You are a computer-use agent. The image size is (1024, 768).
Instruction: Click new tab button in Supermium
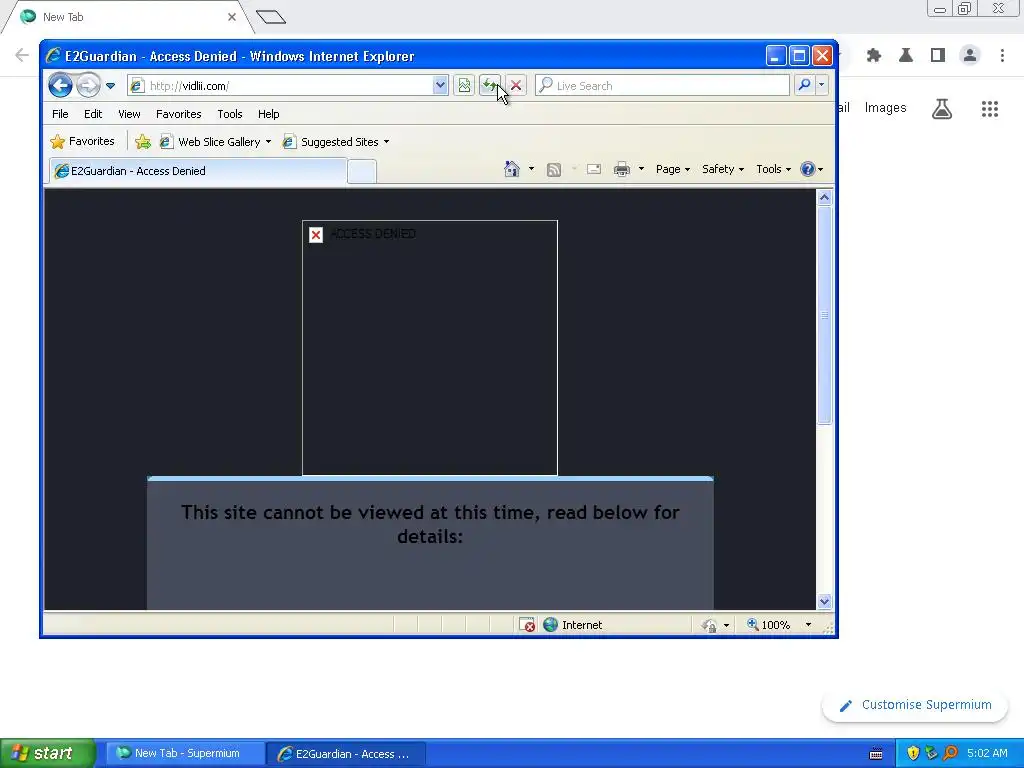point(271,17)
